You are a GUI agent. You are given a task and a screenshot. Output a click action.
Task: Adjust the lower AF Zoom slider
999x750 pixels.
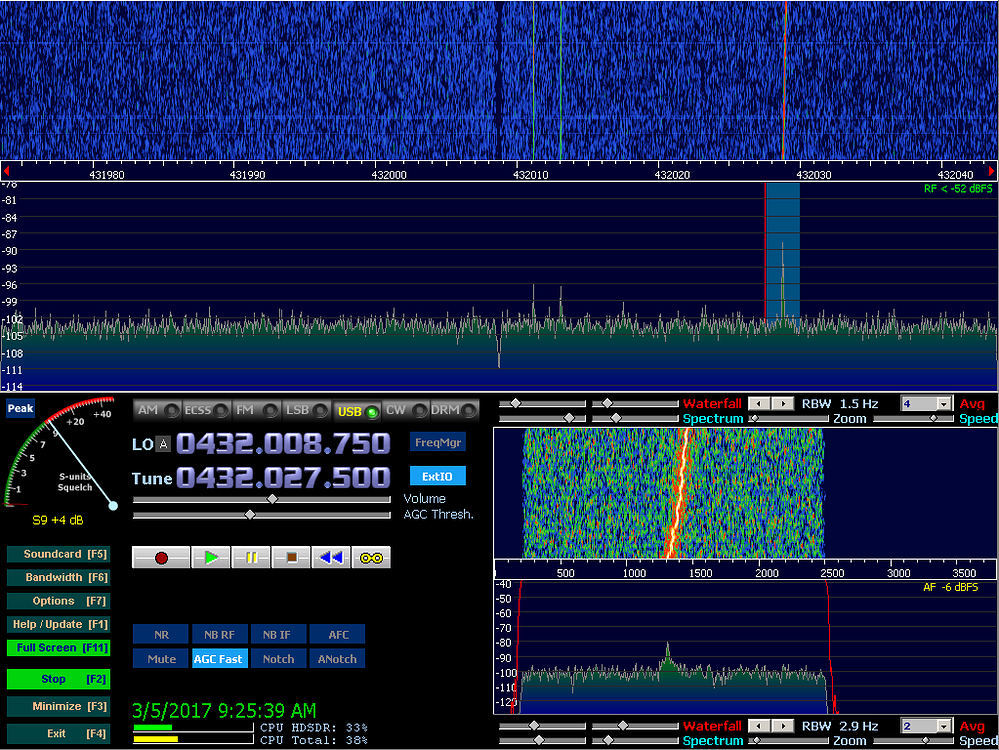pos(788,740)
